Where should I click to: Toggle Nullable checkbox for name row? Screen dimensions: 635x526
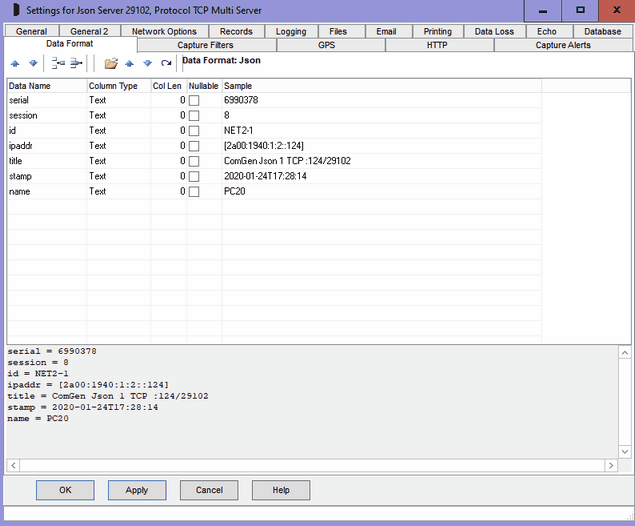tap(194, 192)
